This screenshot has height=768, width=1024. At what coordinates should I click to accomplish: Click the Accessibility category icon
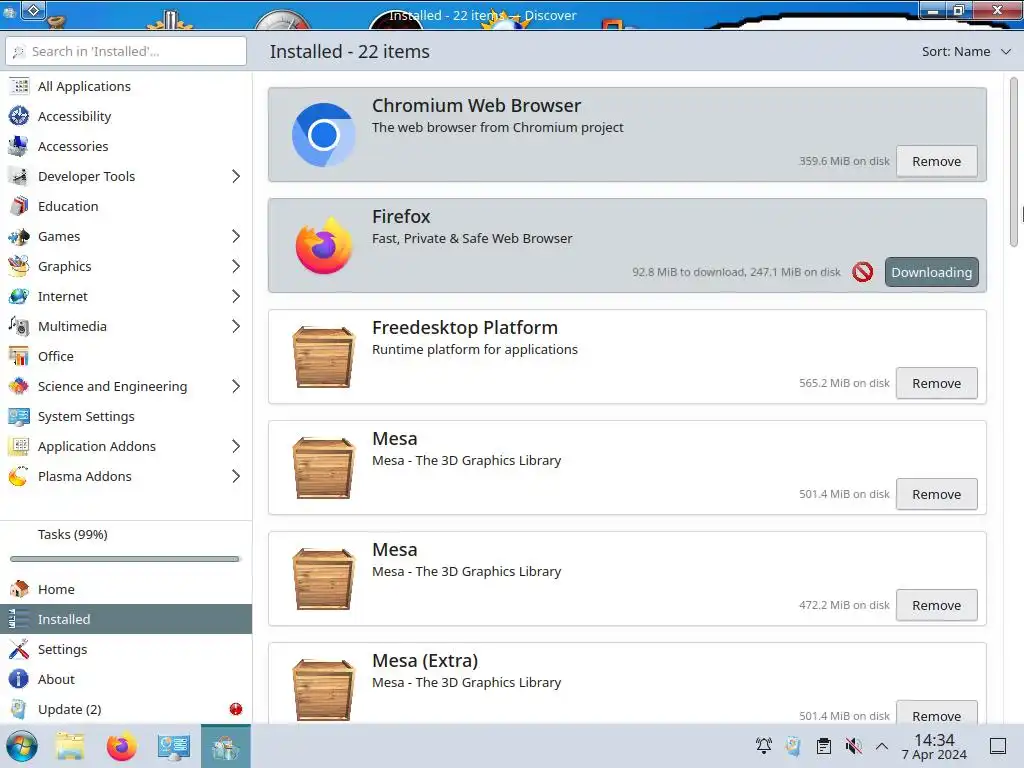tap(19, 116)
